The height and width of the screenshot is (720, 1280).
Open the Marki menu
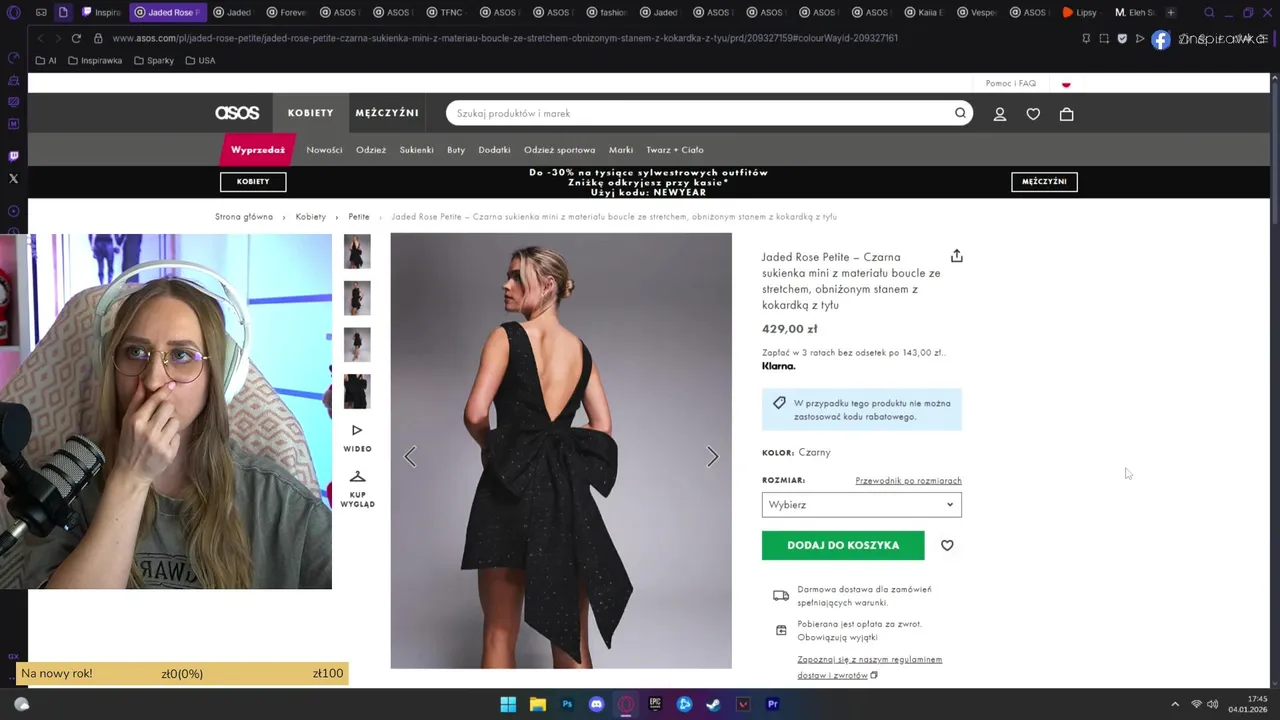(x=621, y=150)
